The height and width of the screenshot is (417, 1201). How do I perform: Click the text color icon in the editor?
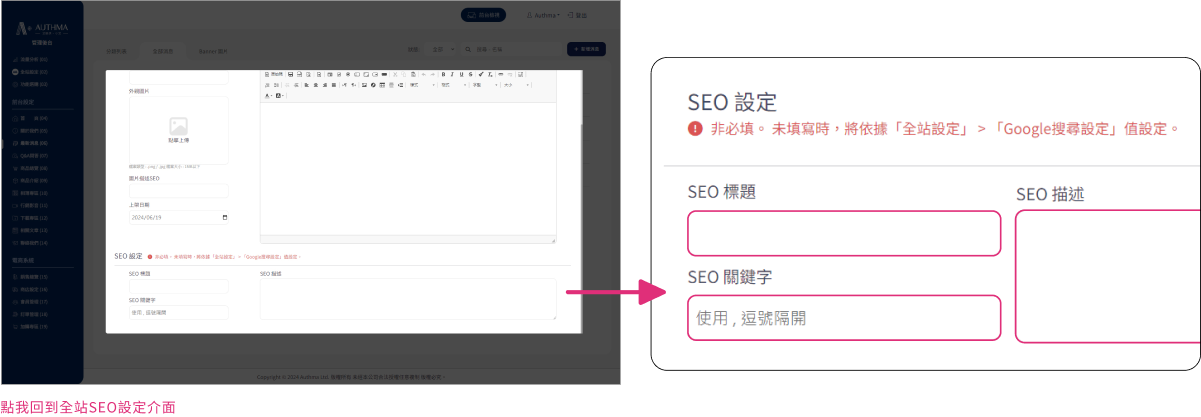267,96
